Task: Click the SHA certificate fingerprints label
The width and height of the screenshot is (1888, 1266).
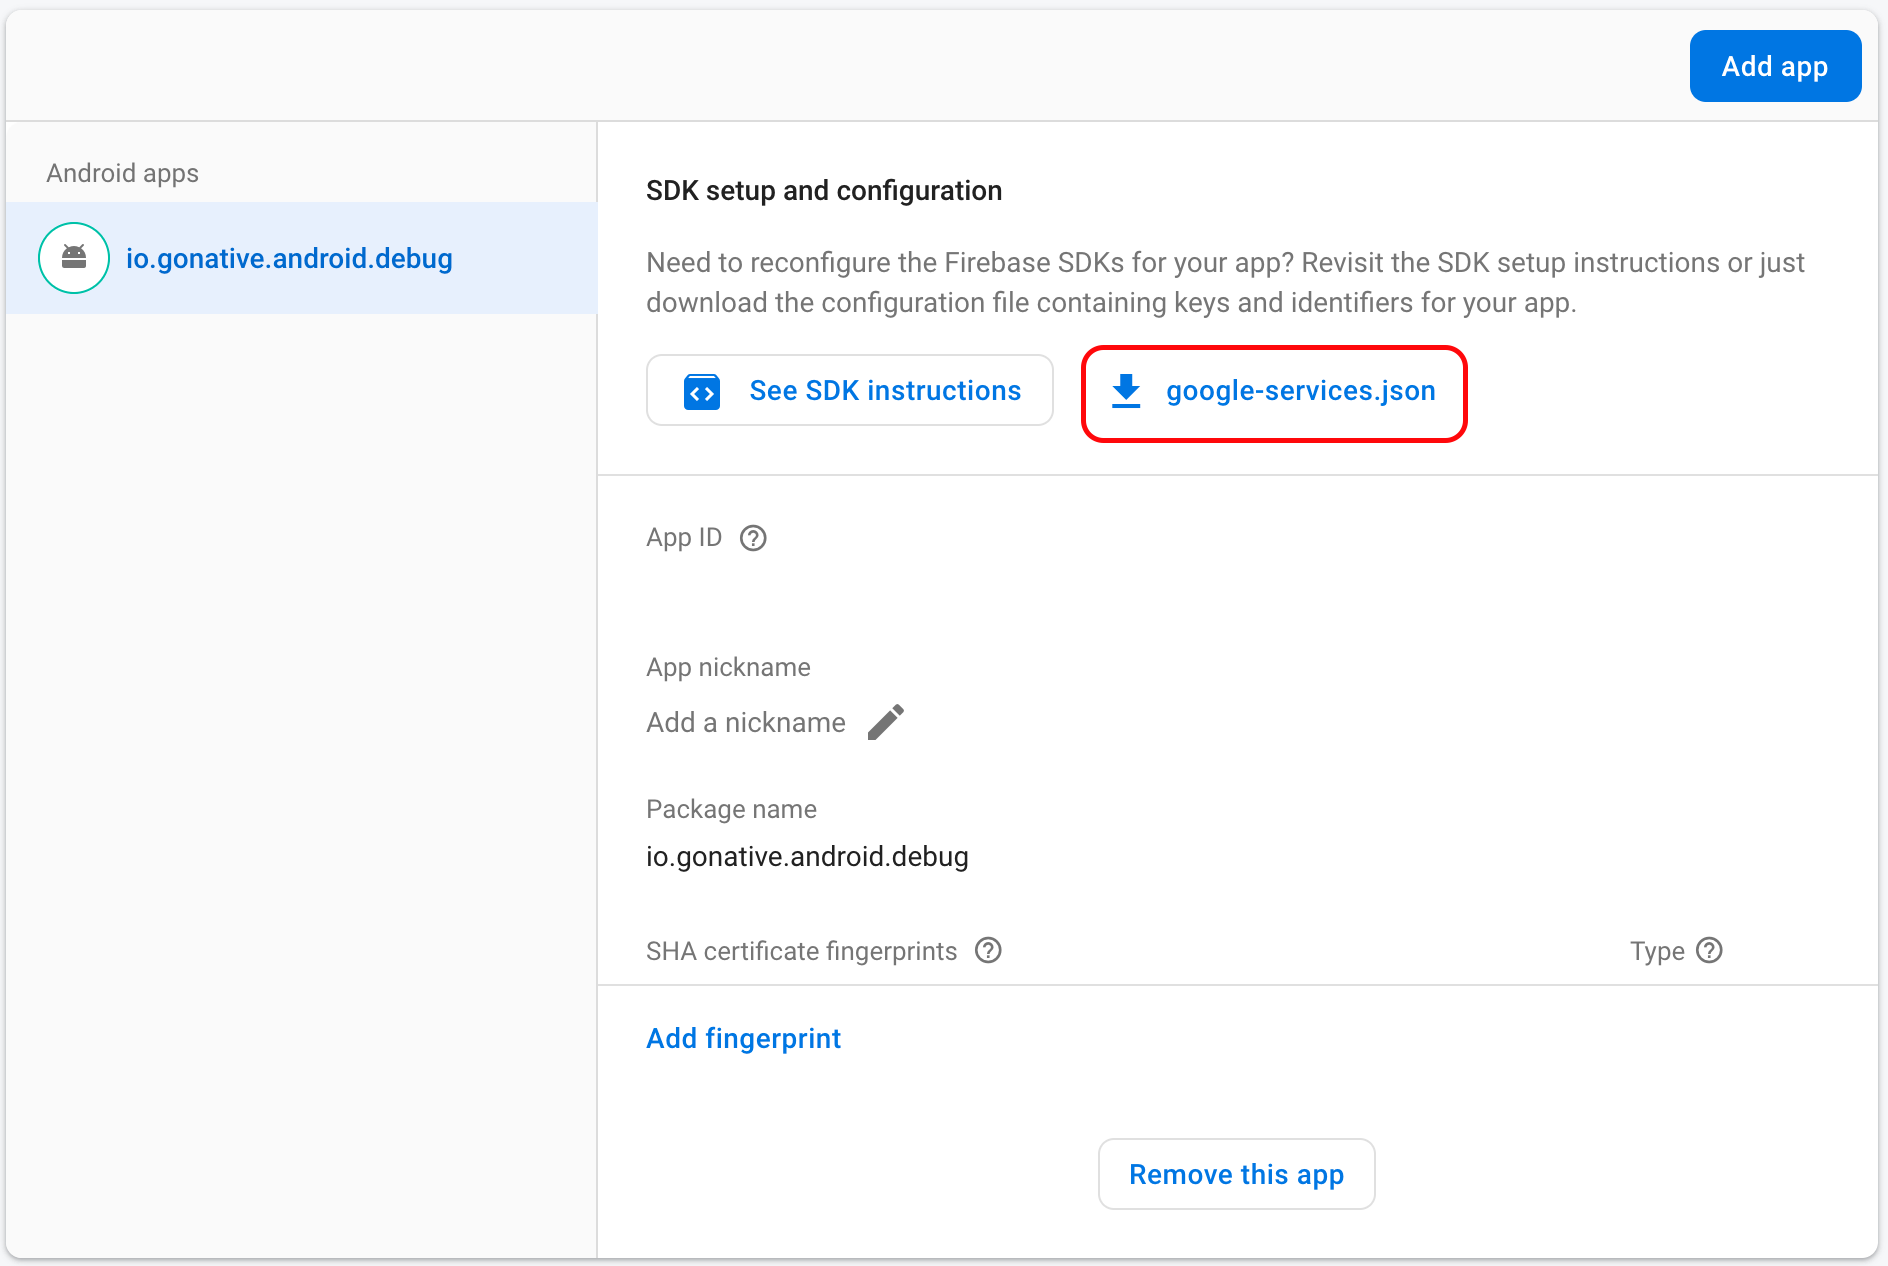Action: click(802, 951)
